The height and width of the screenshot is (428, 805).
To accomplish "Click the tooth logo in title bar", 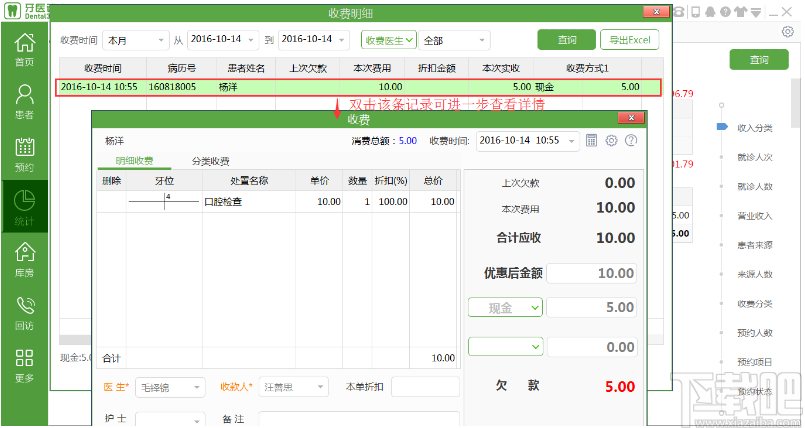I will click(x=12, y=10).
